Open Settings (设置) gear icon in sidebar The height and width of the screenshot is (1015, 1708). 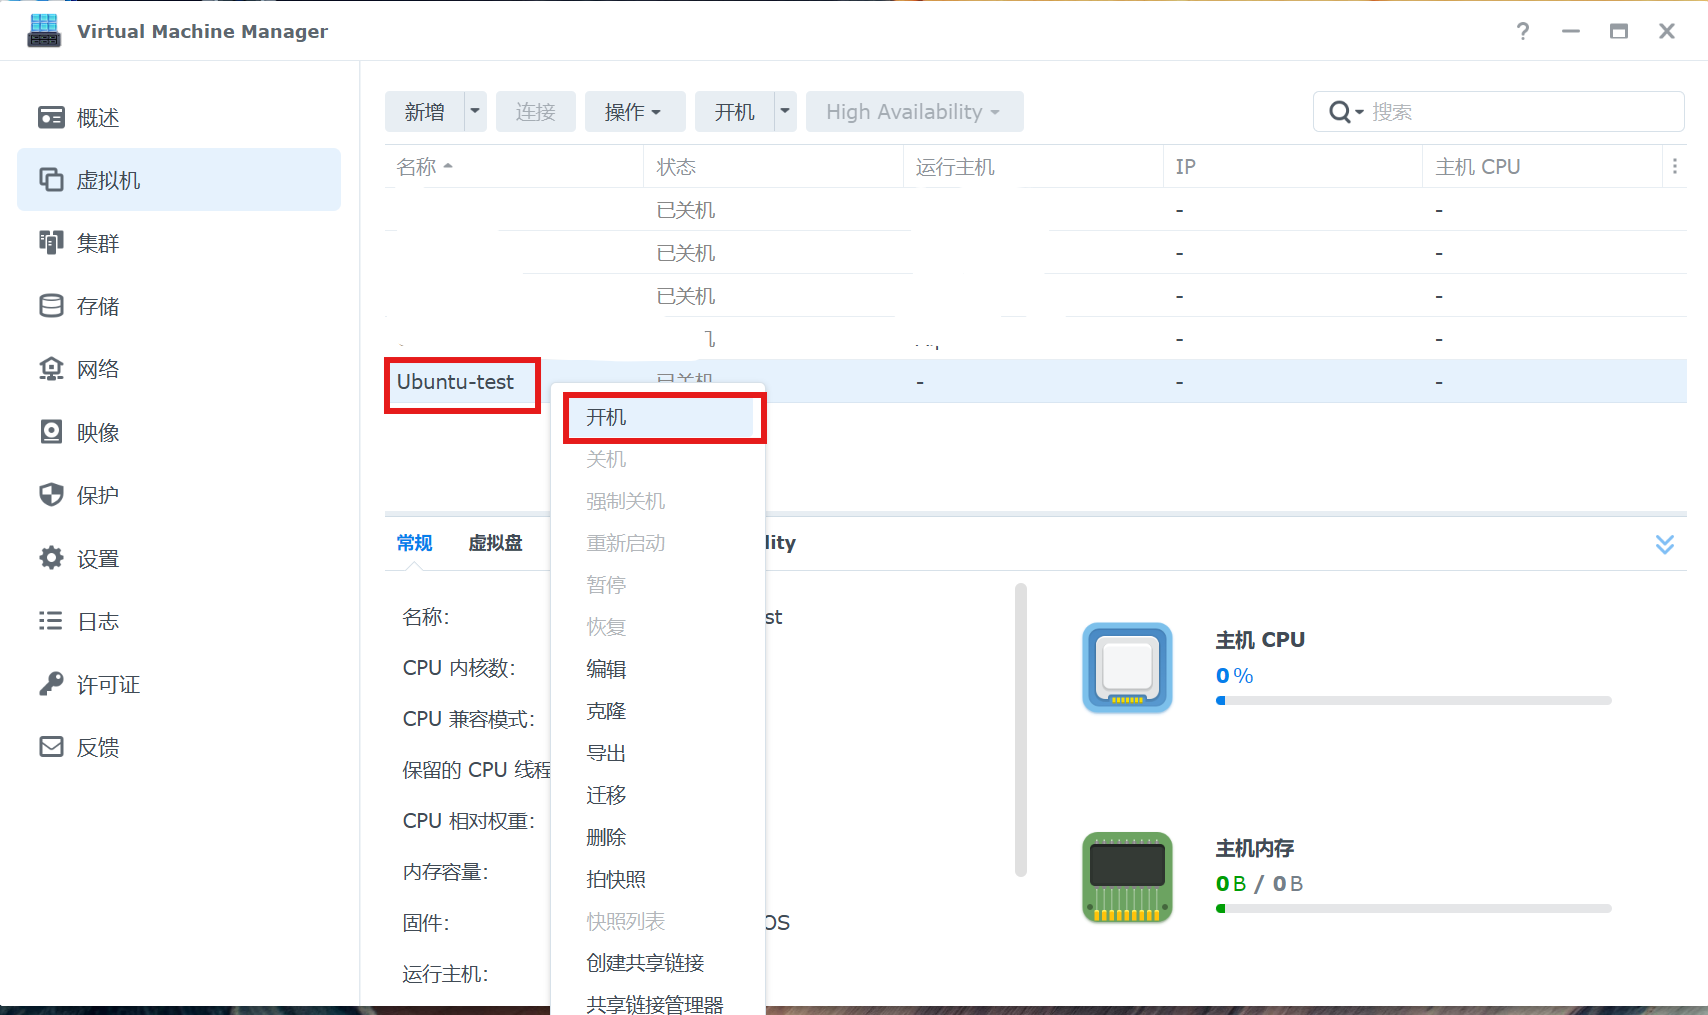pos(51,558)
